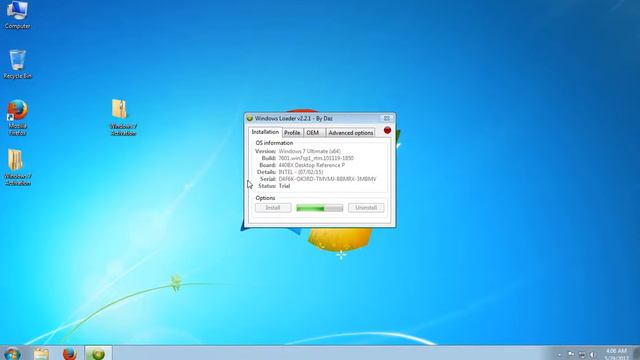Click the Build number value text

(316, 158)
